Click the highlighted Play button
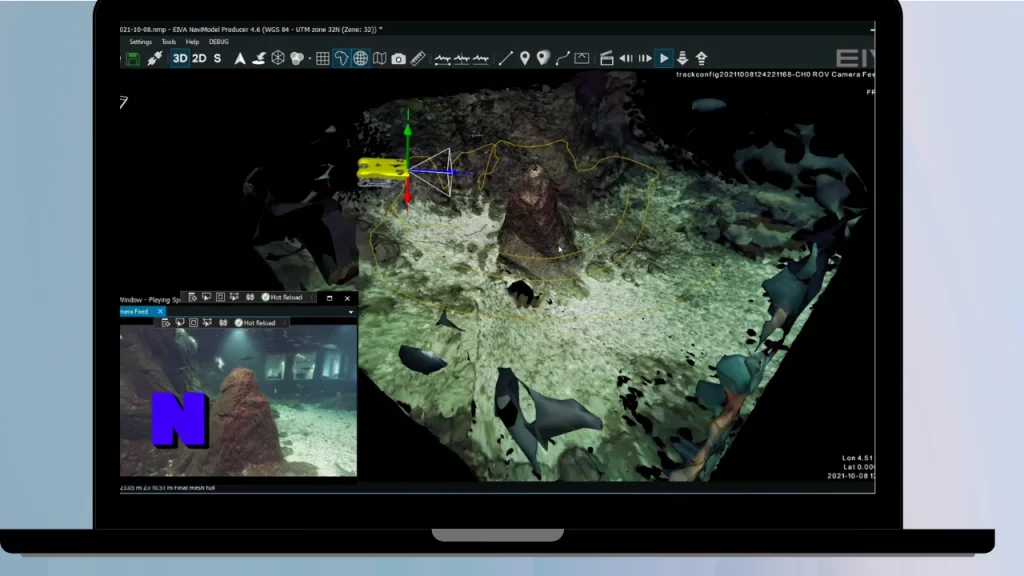Viewport: 1024px width, 576px height. 664,58
